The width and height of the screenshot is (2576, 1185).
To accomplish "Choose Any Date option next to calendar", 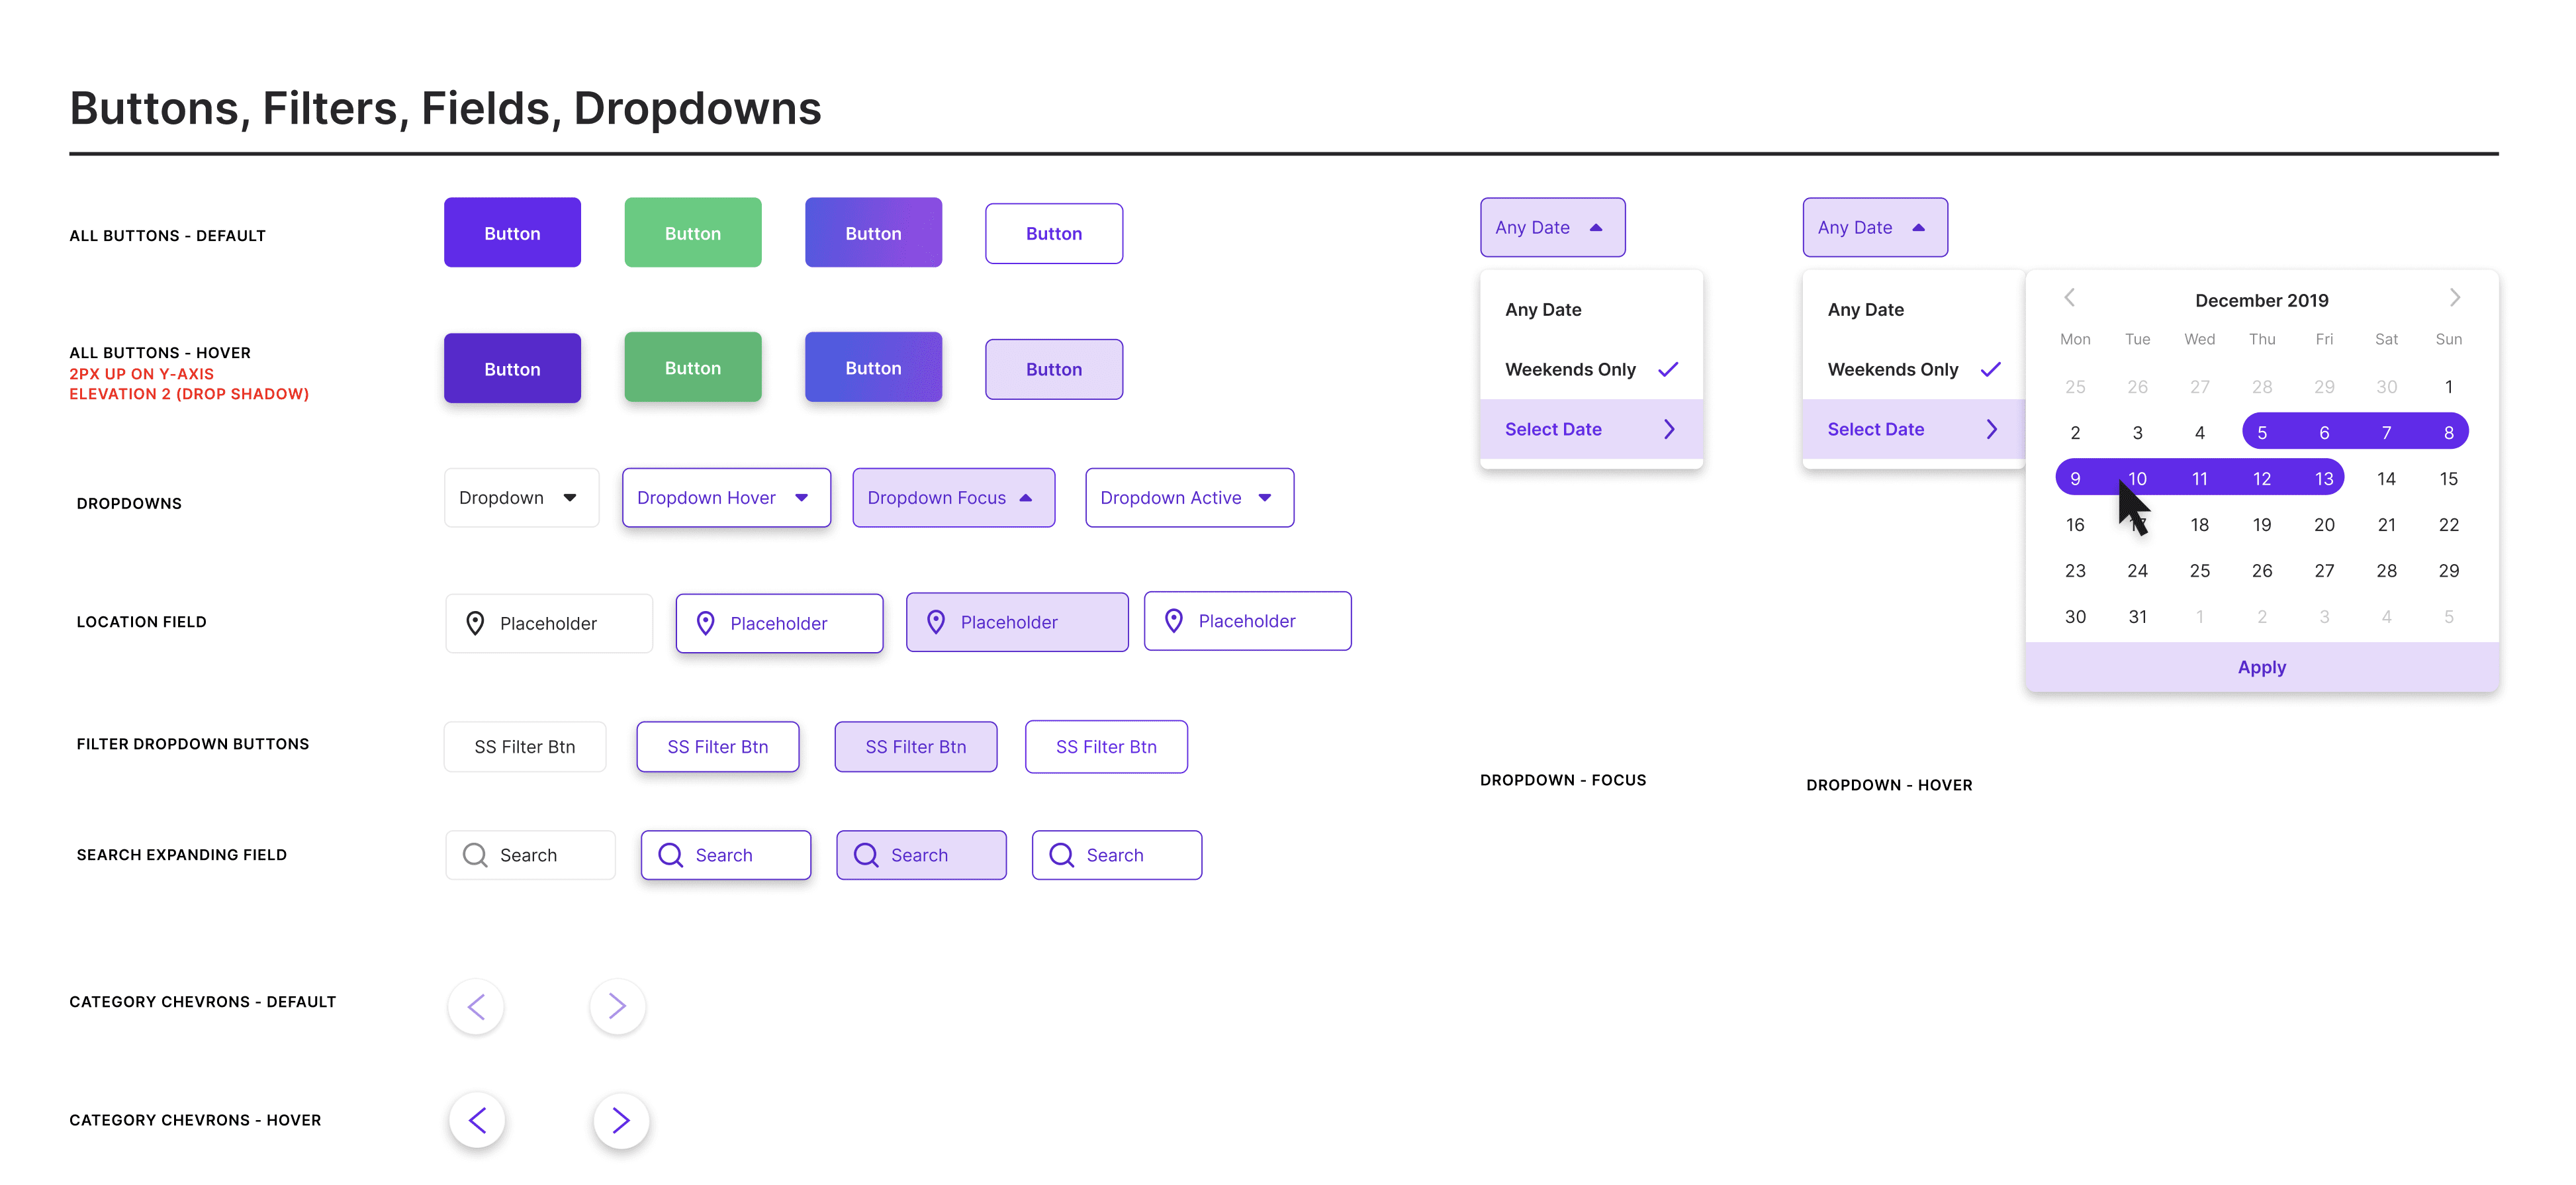I will [x=1865, y=310].
